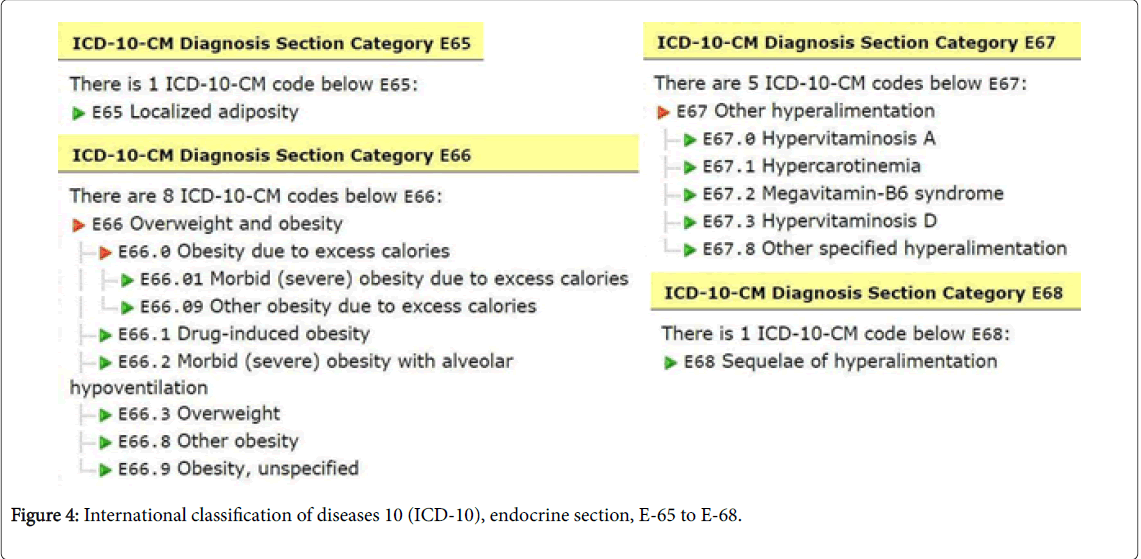Click green arrow beside E67.0 Hypervitaminosis A
This screenshot has width=1141, height=559.
690,140
